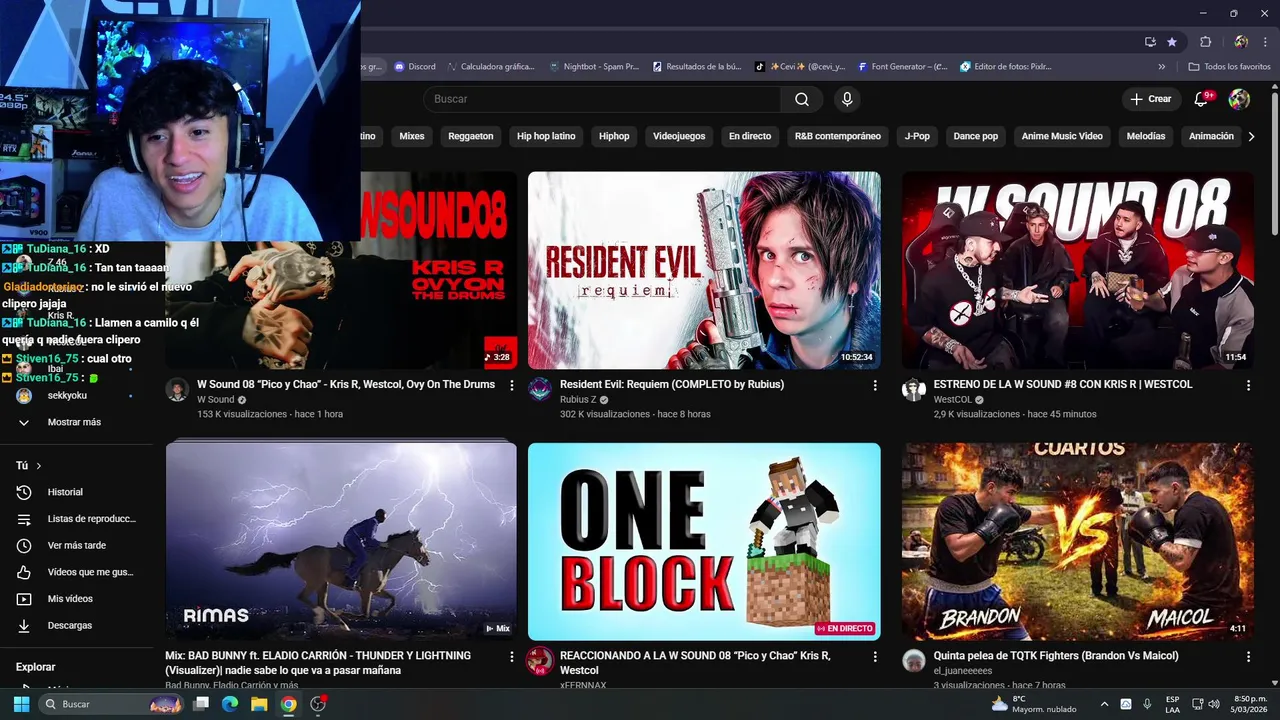Open options for W Sound 08 Pico y Chao video
1280x720 pixels.
coord(512,385)
